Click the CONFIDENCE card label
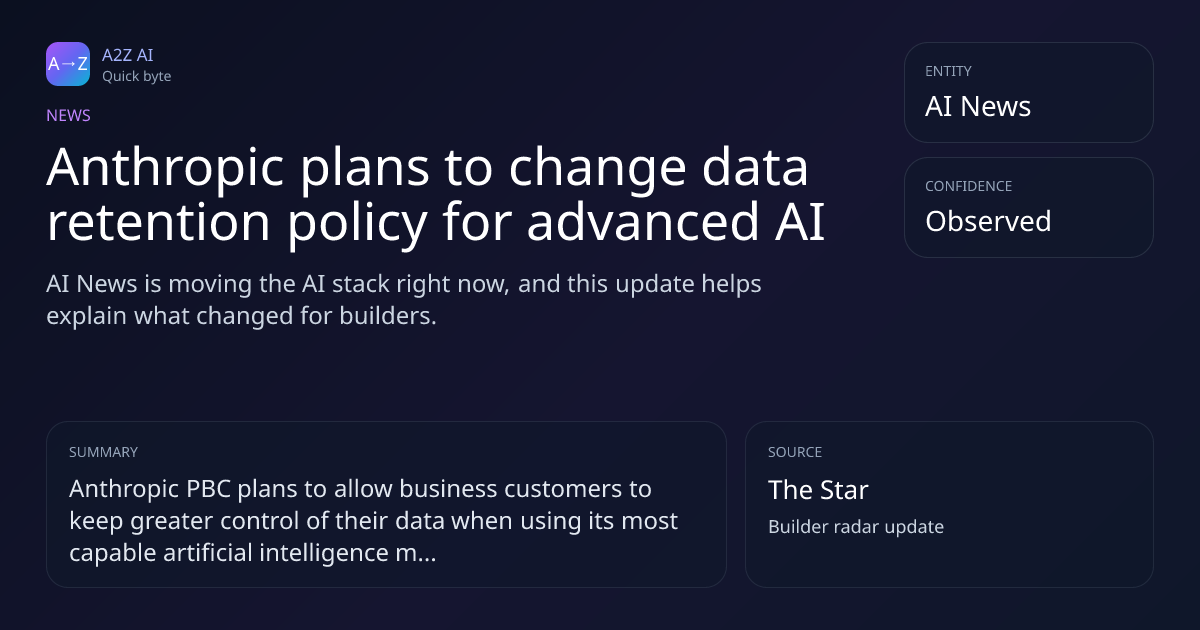The height and width of the screenshot is (630, 1200). click(x=968, y=186)
